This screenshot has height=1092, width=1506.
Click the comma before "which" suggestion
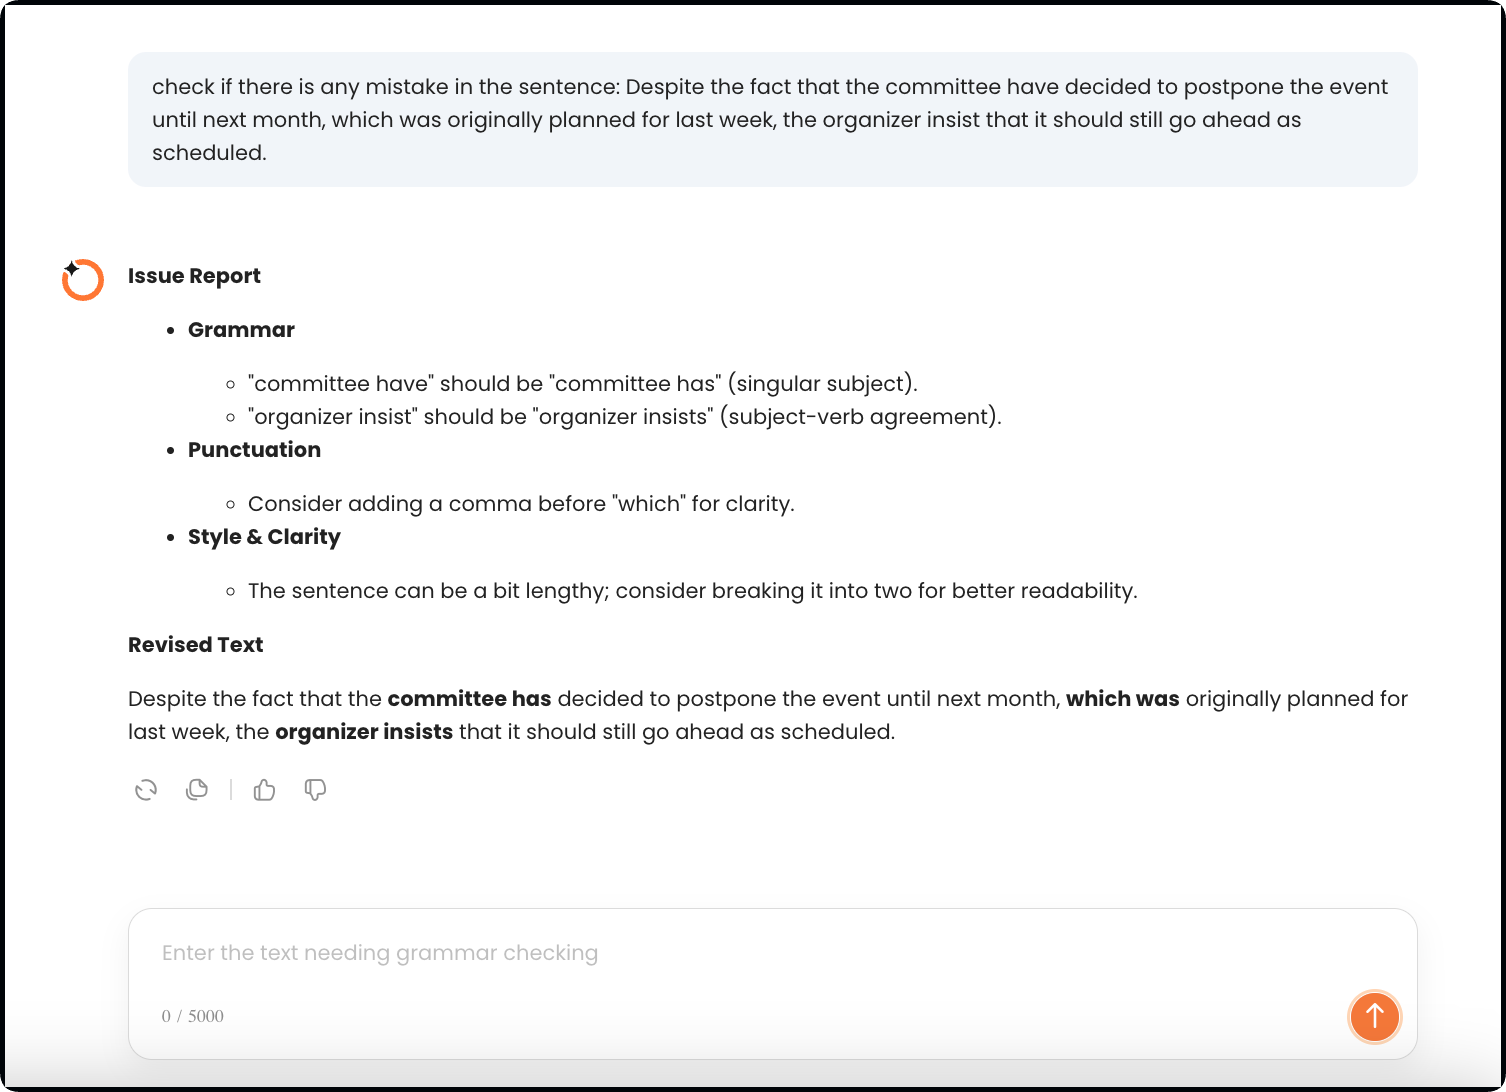click(521, 504)
